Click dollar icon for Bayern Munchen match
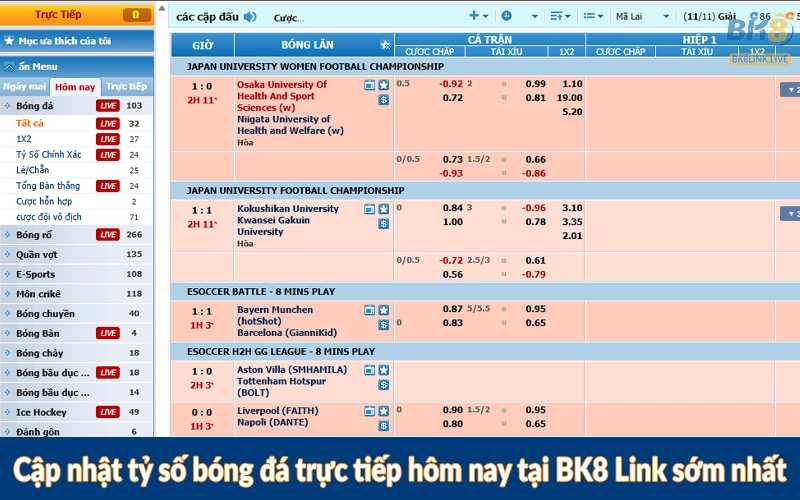Screen dimensions: 800x500 (x=384, y=324)
